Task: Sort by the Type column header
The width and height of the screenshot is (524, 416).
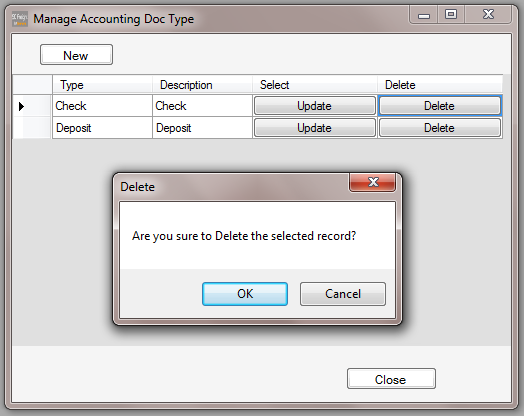Action: (102, 85)
